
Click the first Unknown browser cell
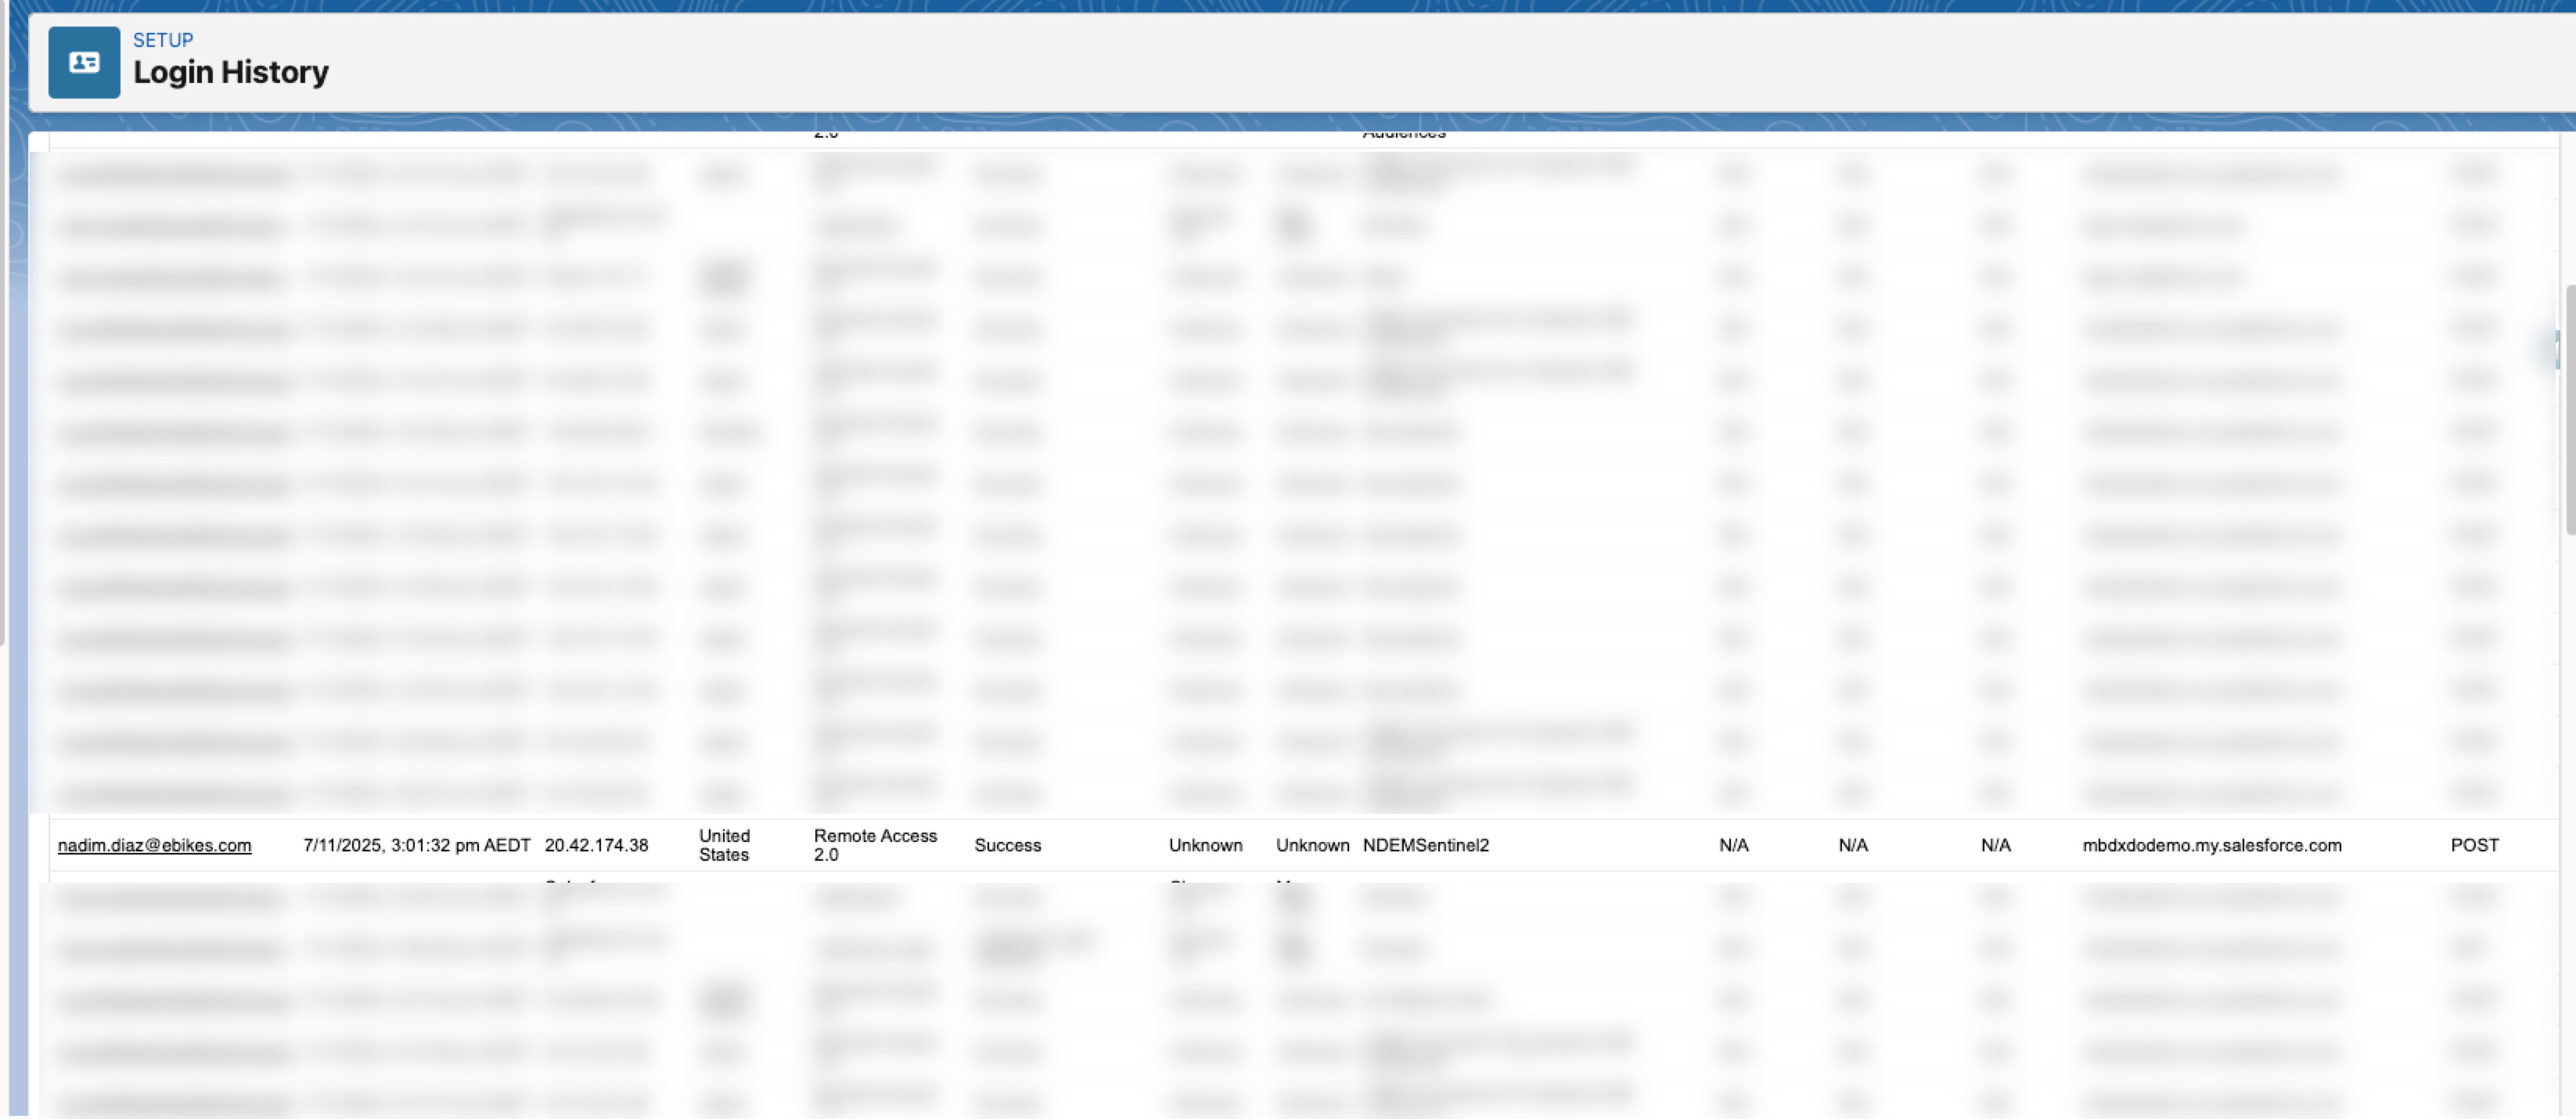[1205, 845]
